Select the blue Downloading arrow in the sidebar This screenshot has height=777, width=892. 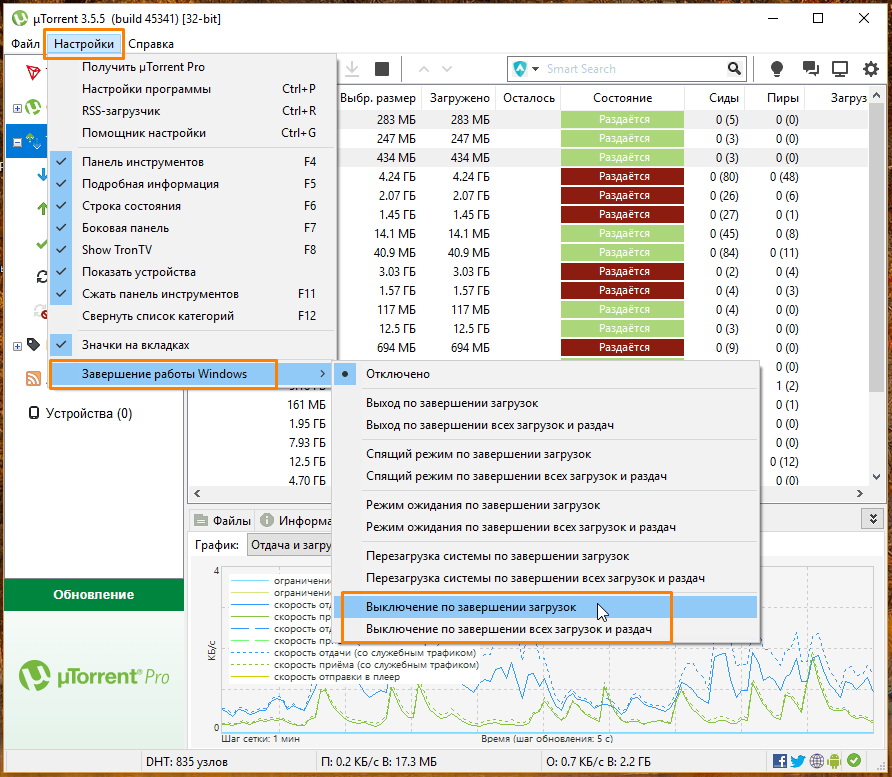(42, 175)
